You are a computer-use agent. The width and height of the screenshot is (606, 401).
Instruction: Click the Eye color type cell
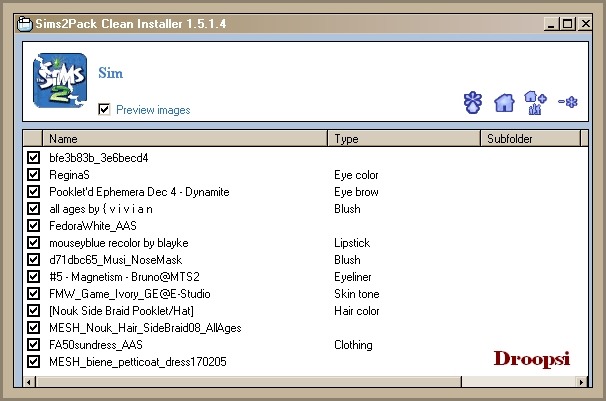click(x=356, y=175)
